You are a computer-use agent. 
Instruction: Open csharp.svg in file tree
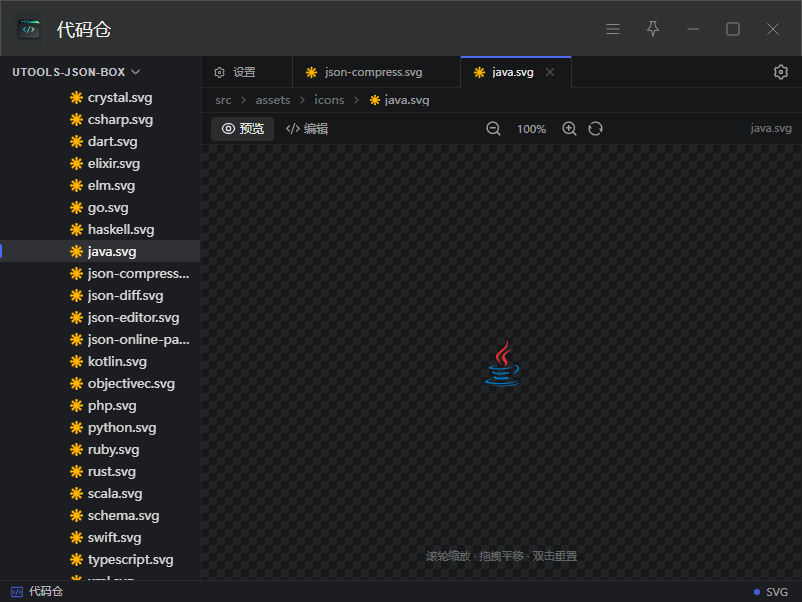point(100,120)
